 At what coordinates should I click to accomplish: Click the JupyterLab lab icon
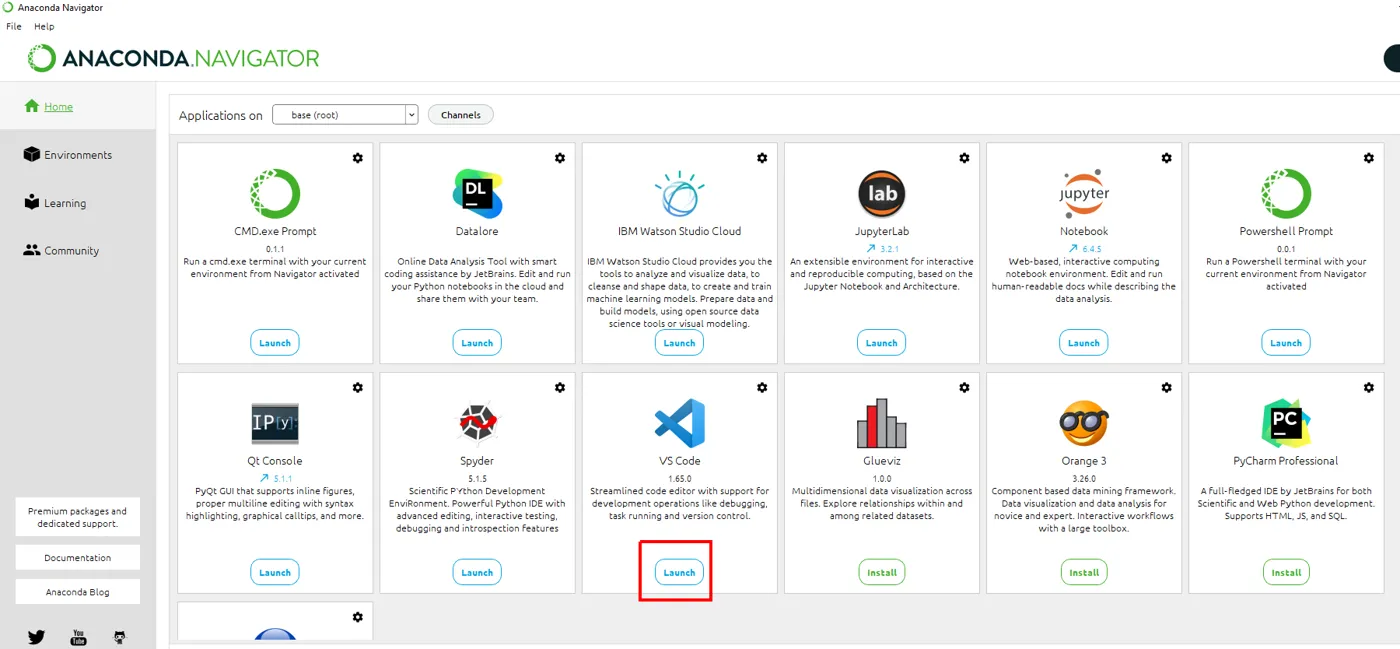click(x=881, y=194)
